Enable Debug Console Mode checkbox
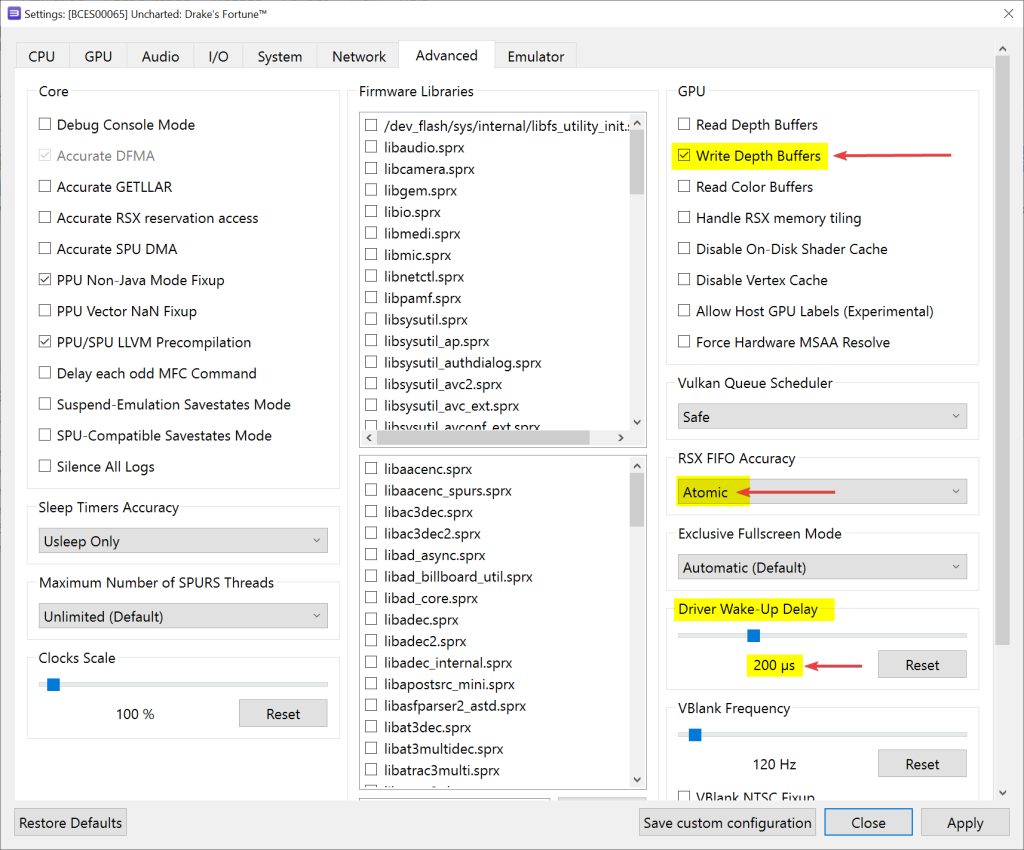Viewport: 1024px width, 850px height. [x=45, y=125]
